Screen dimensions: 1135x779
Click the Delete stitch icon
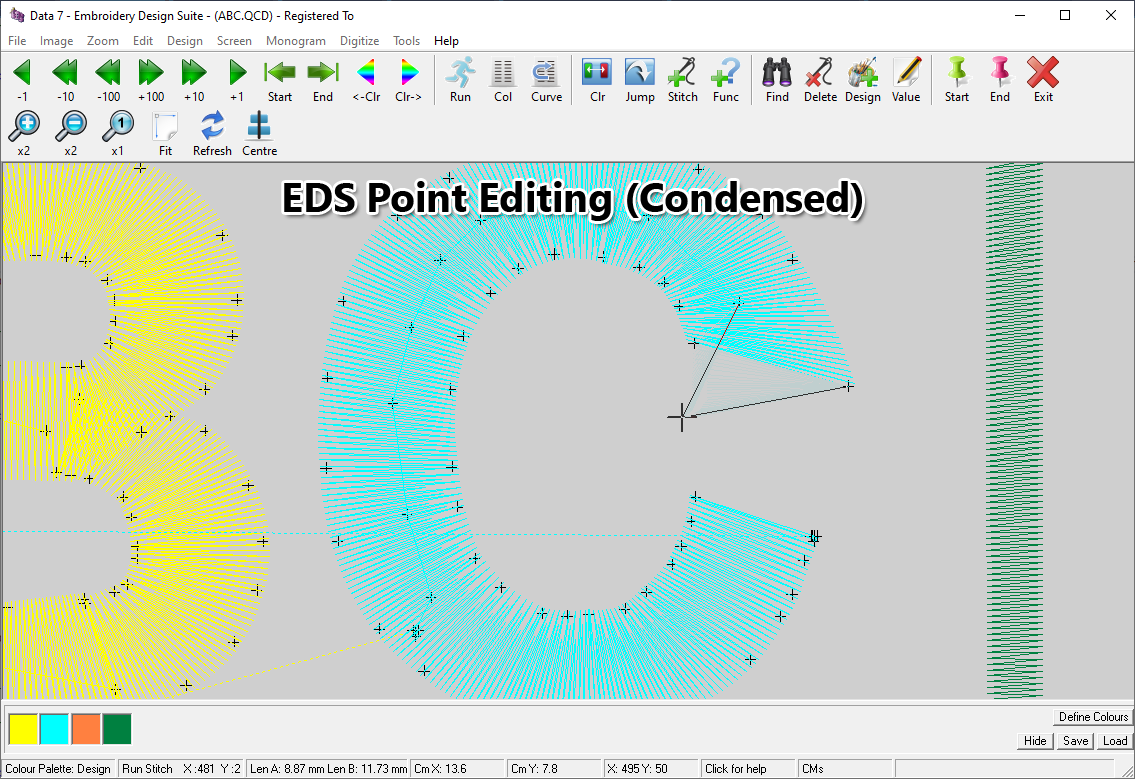[820, 80]
